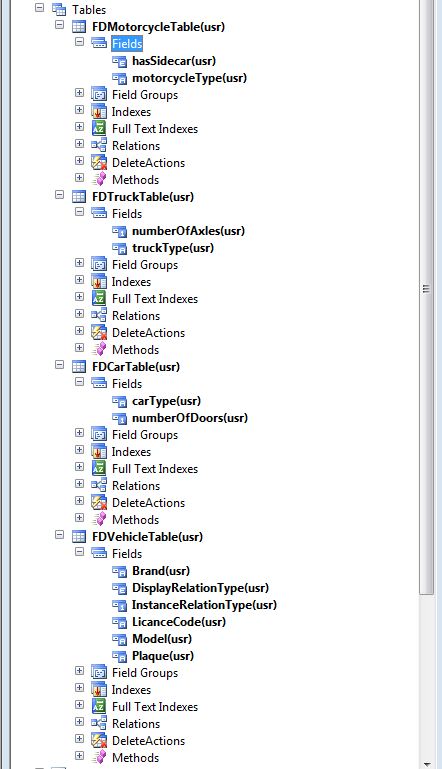
Task: Click DeleteActions icon under FDMotorcycleTable
Action: [x=99, y=162]
